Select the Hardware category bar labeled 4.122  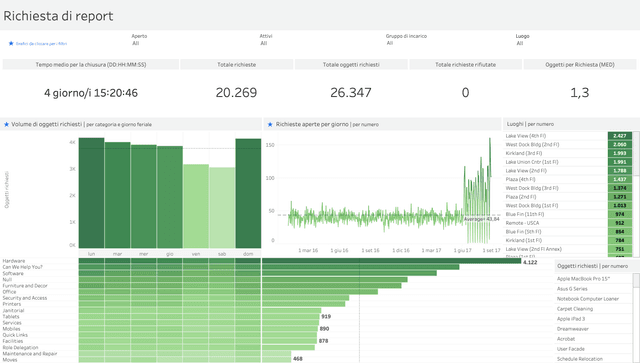pyautogui.click(x=391, y=261)
